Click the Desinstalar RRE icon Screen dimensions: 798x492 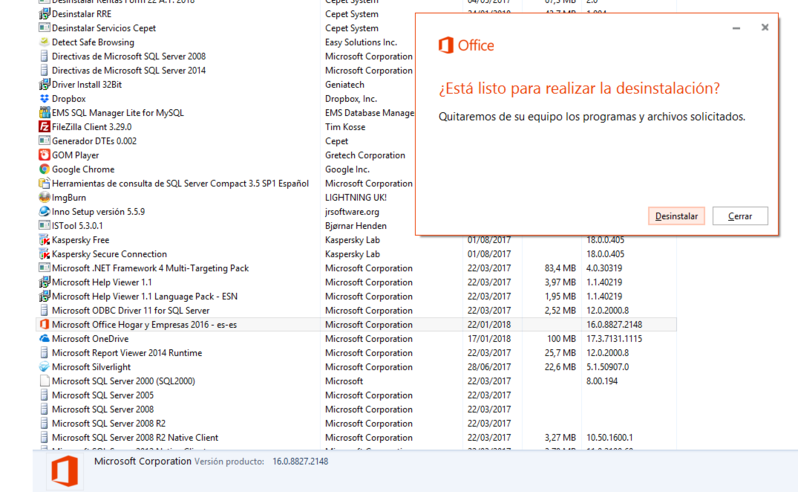44,14
